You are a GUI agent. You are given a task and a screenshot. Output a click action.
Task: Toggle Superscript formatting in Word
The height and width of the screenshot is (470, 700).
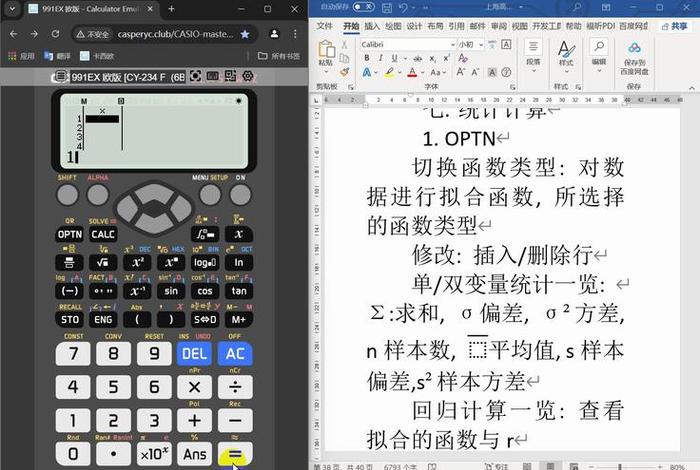pyautogui.click(x=446, y=58)
